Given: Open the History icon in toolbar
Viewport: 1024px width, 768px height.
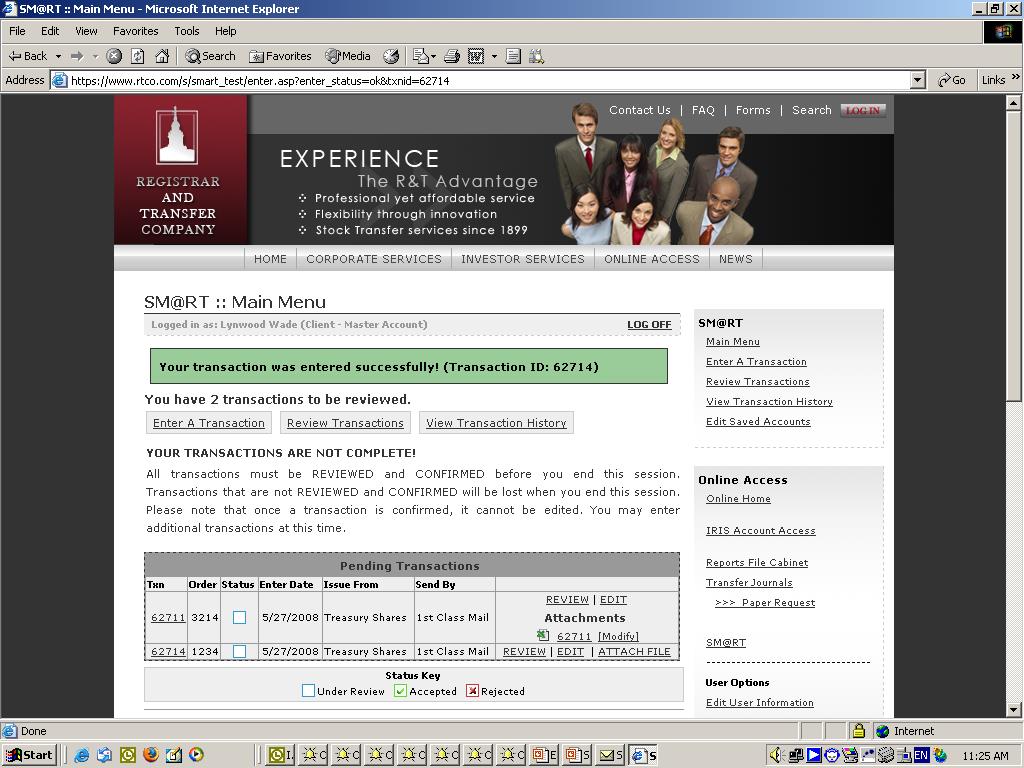Looking at the screenshot, I should 391,56.
